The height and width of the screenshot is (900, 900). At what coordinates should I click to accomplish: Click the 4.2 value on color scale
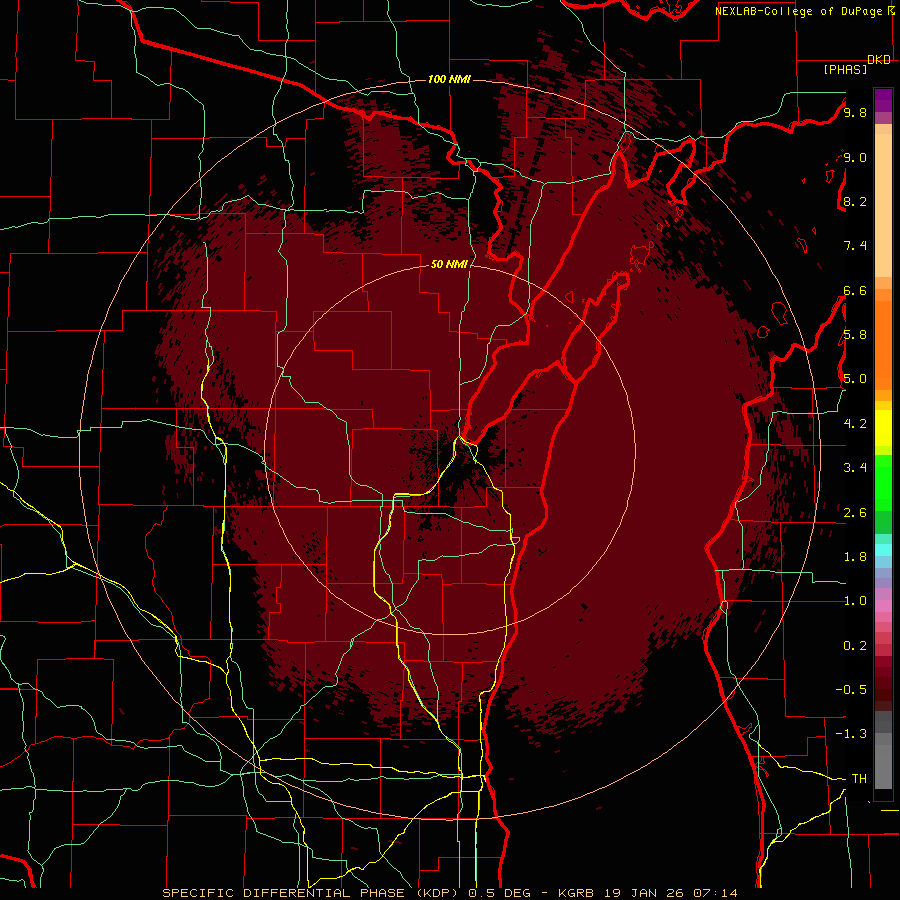pos(855,424)
